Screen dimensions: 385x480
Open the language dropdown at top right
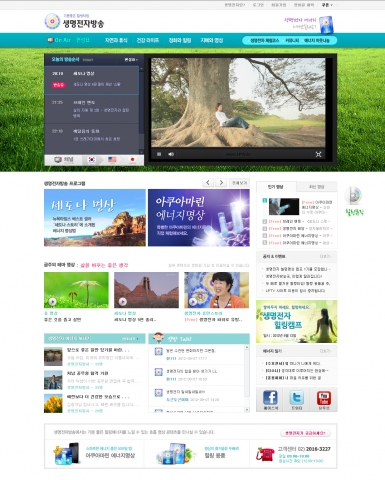(327, 5)
